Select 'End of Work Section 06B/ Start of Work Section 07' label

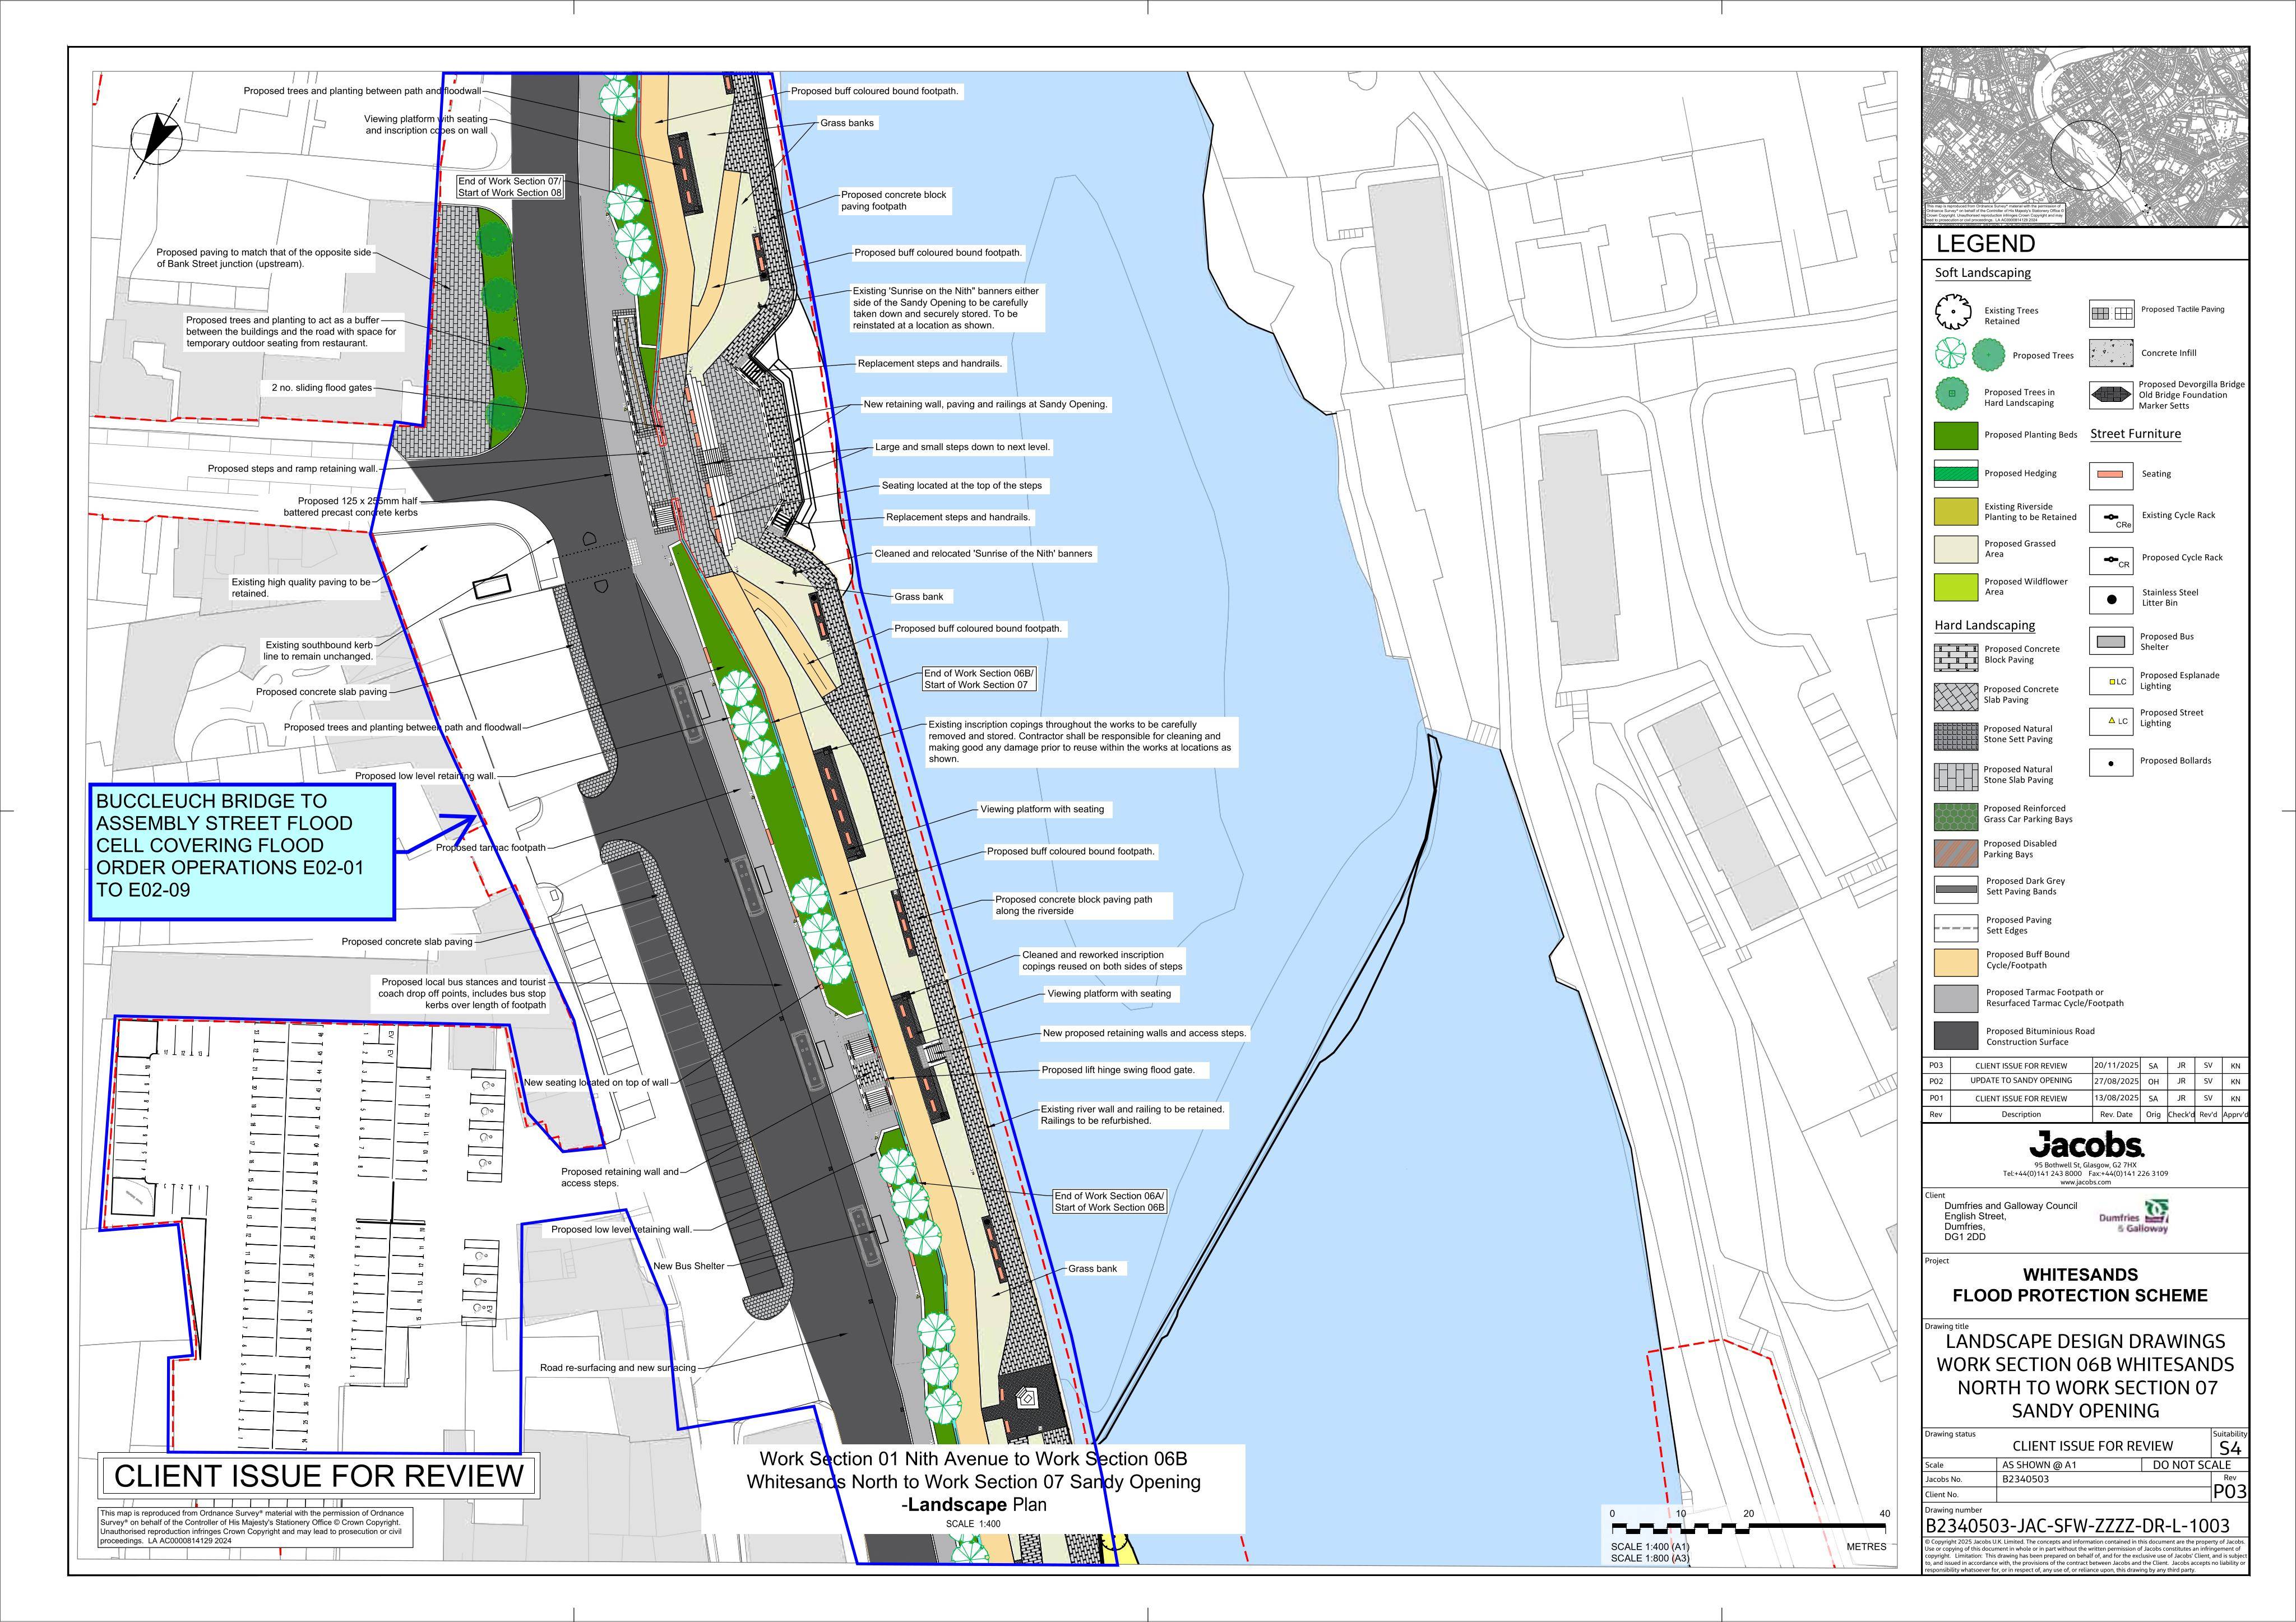(979, 679)
